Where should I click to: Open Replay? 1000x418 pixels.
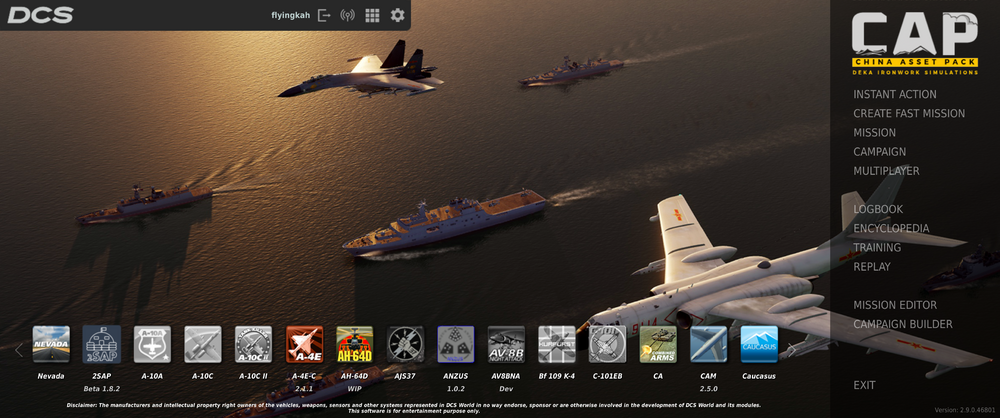click(872, 267)
